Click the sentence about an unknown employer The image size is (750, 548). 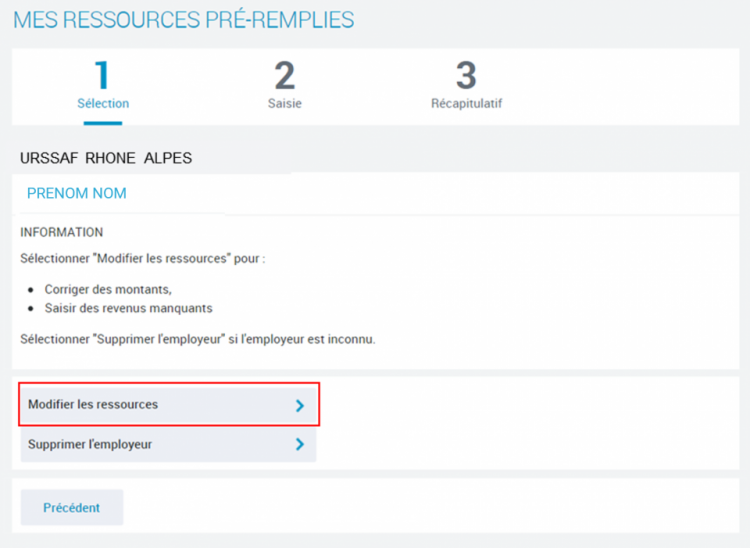[198, 339]
